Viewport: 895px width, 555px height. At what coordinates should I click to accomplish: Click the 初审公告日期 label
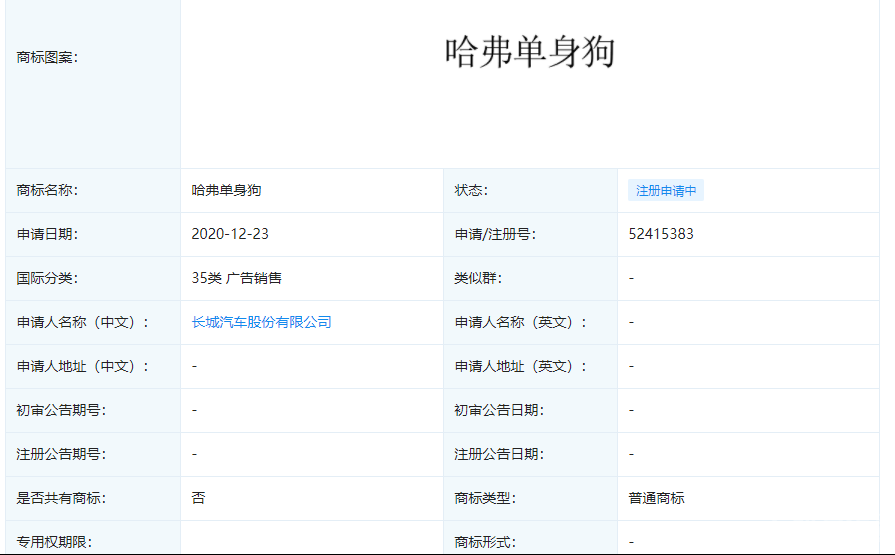click(x=499, y=410)
